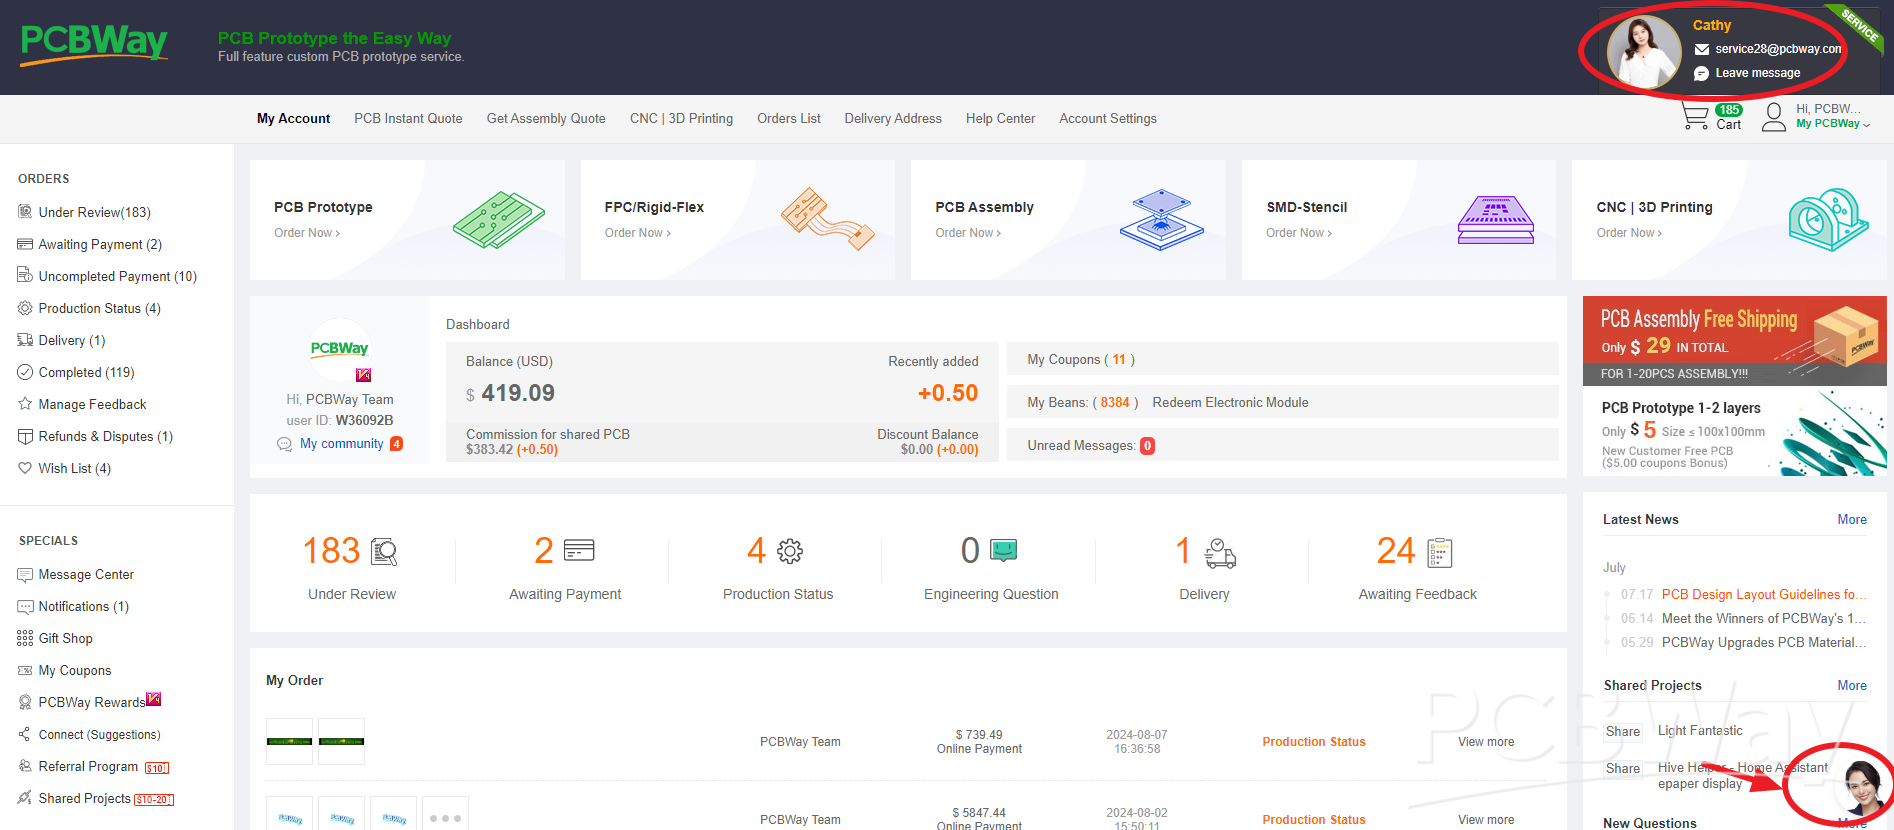Click Order Now under PCB Prototype

pyautogui.click(x=307, y=233)
